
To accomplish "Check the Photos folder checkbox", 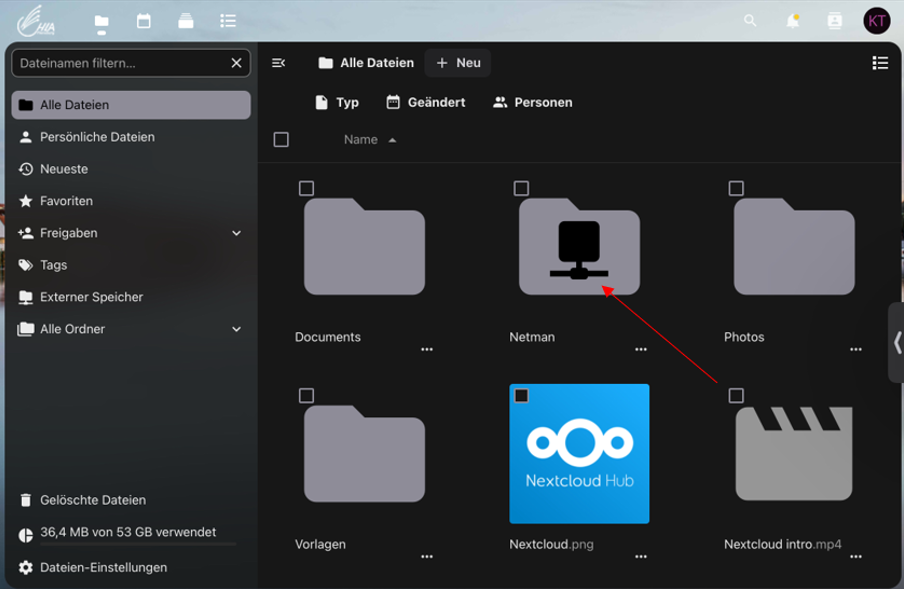I will pos(736,188).
